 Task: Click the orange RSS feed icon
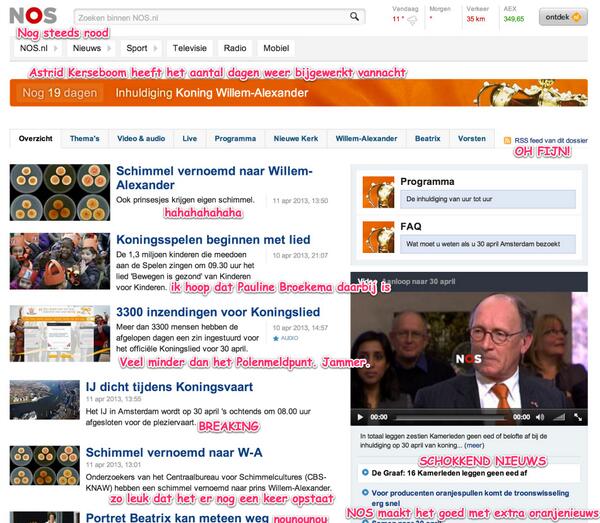pyautogui.click(x=507, y=140)
